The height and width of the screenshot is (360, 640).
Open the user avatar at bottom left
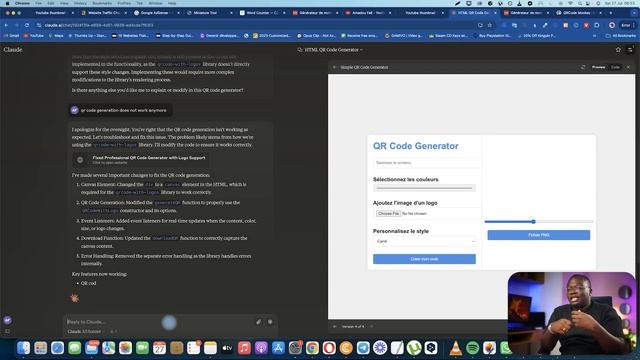point(7,320)
